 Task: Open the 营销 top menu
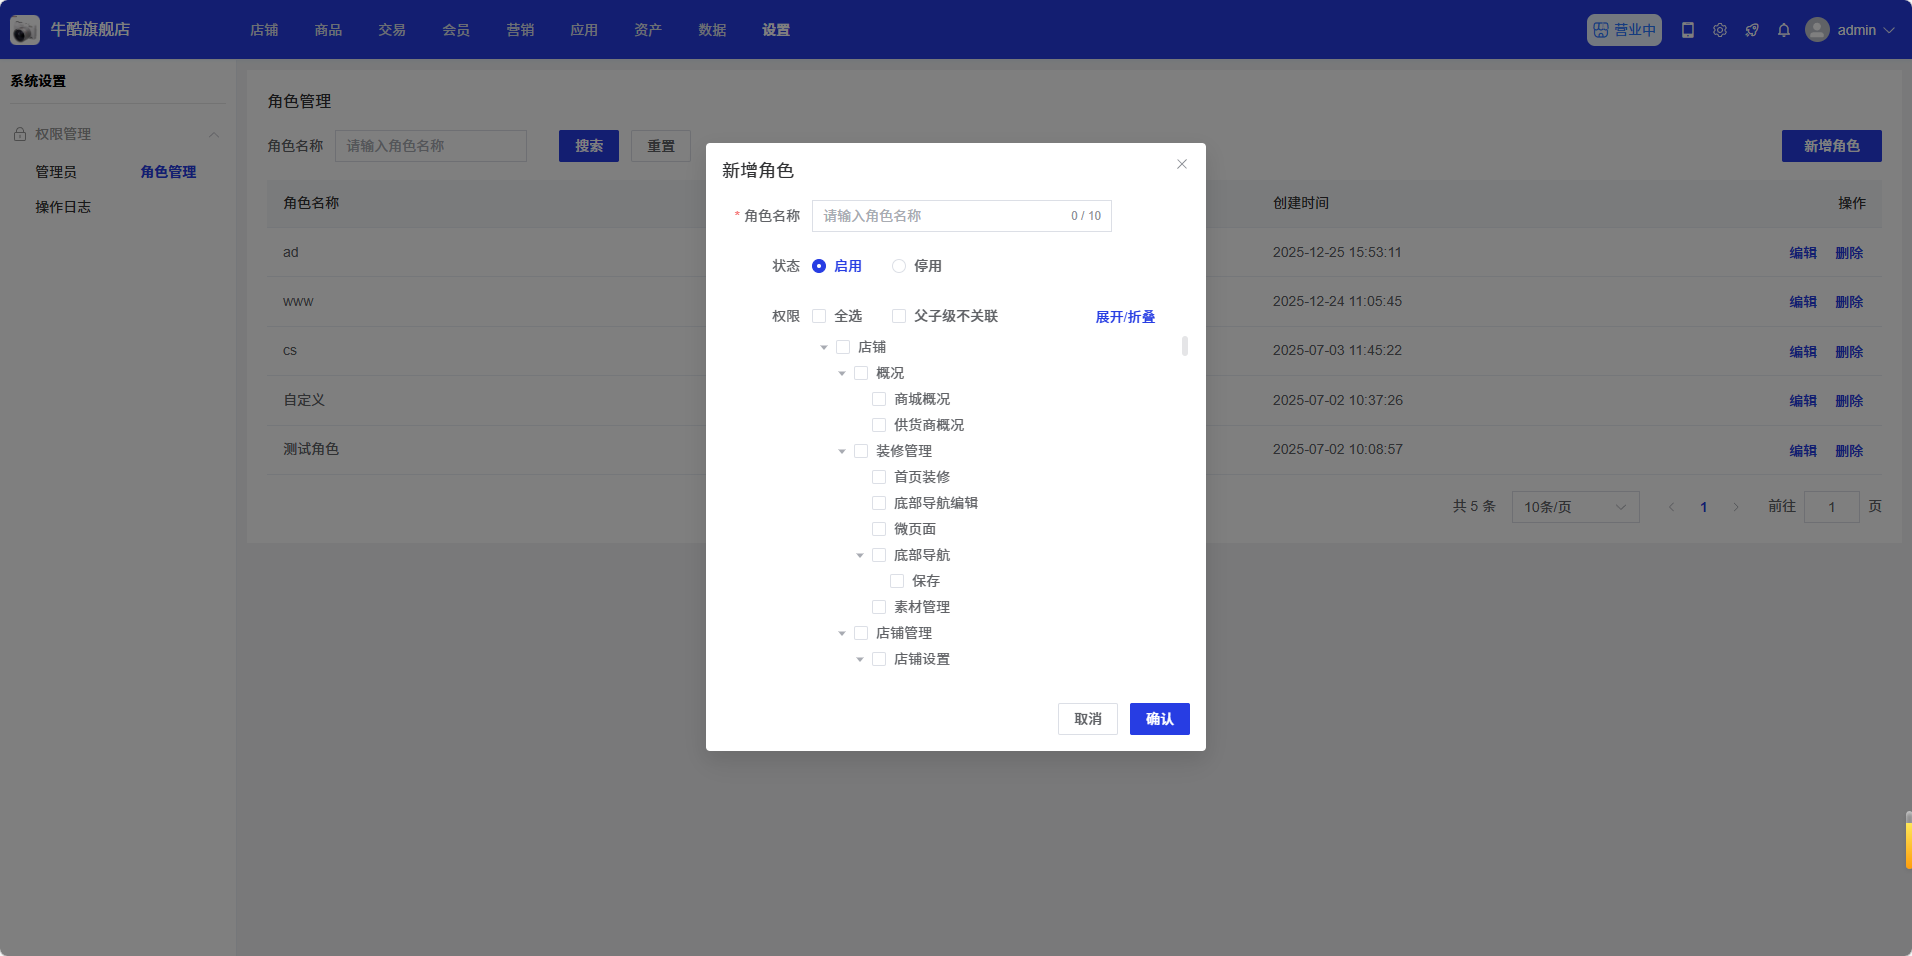(520, 30)
